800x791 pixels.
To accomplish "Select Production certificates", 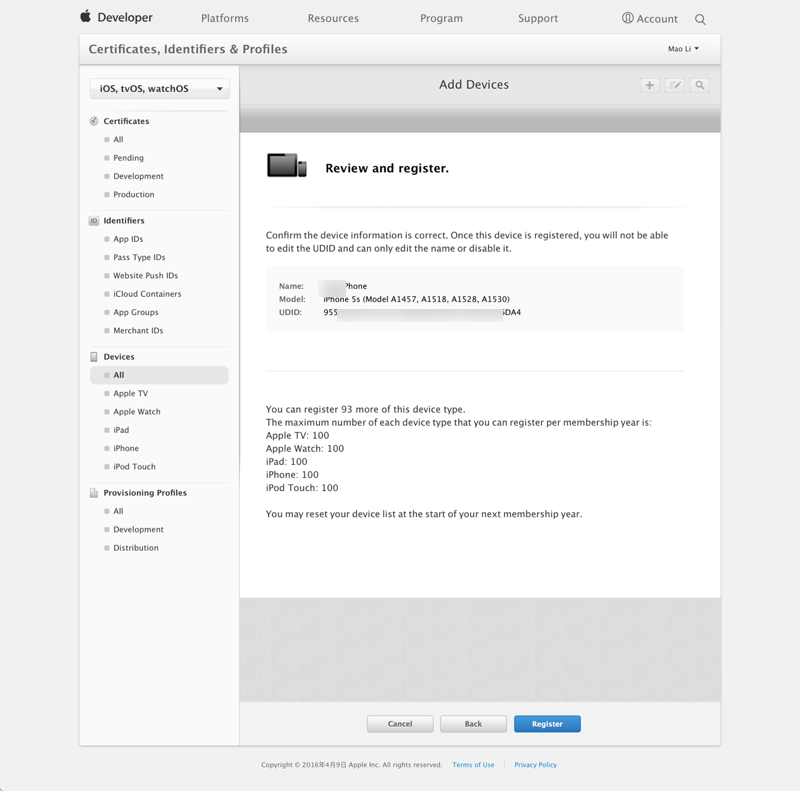I will [134, 194].
